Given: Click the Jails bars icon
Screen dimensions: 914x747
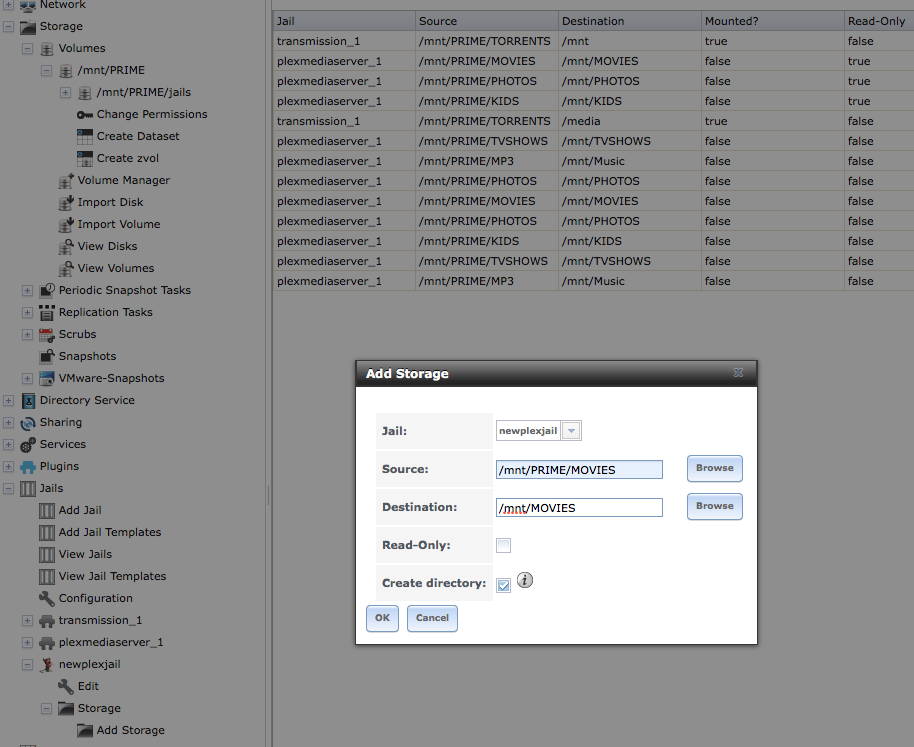Looking at the screenshot, I should (28, 489).
